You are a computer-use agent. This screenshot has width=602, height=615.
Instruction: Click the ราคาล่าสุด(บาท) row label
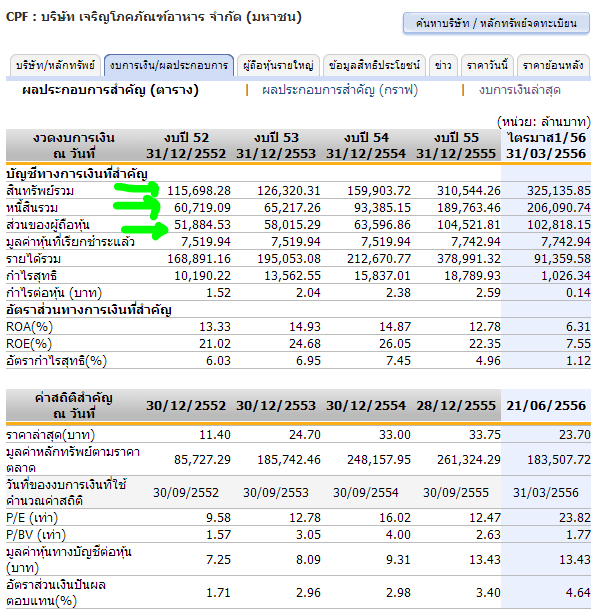pyautogui.click(x=51, y=435)
